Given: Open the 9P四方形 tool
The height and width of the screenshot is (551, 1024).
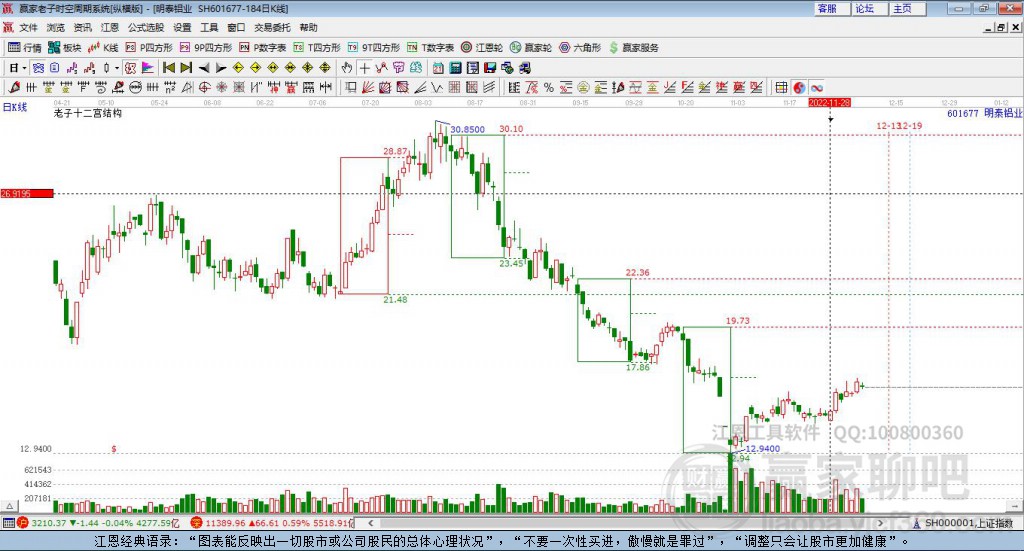Looking at the screenshot, I should coord(206,48).
